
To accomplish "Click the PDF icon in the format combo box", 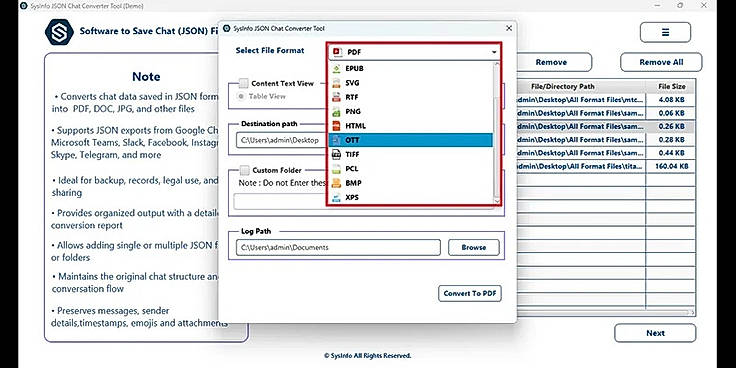I will tap(336, 52).
